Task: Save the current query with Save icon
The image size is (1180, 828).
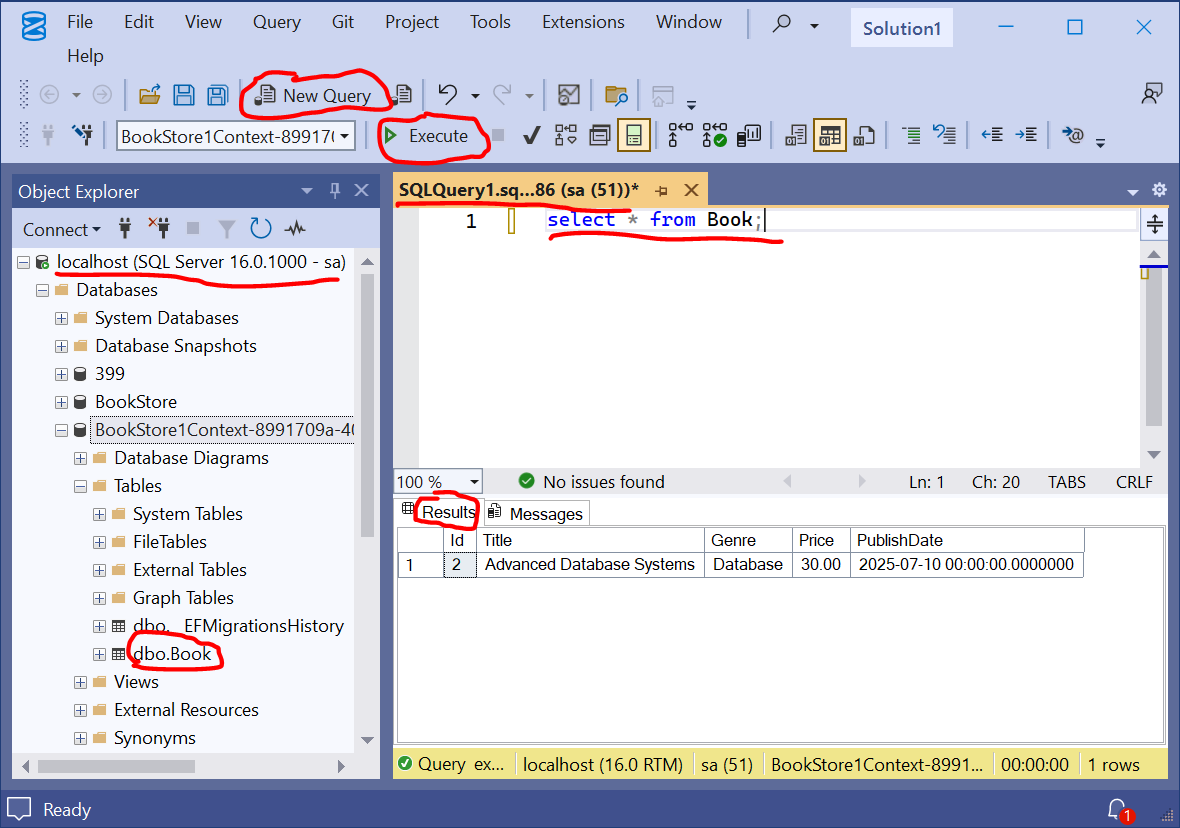Action: pos(184,95)
